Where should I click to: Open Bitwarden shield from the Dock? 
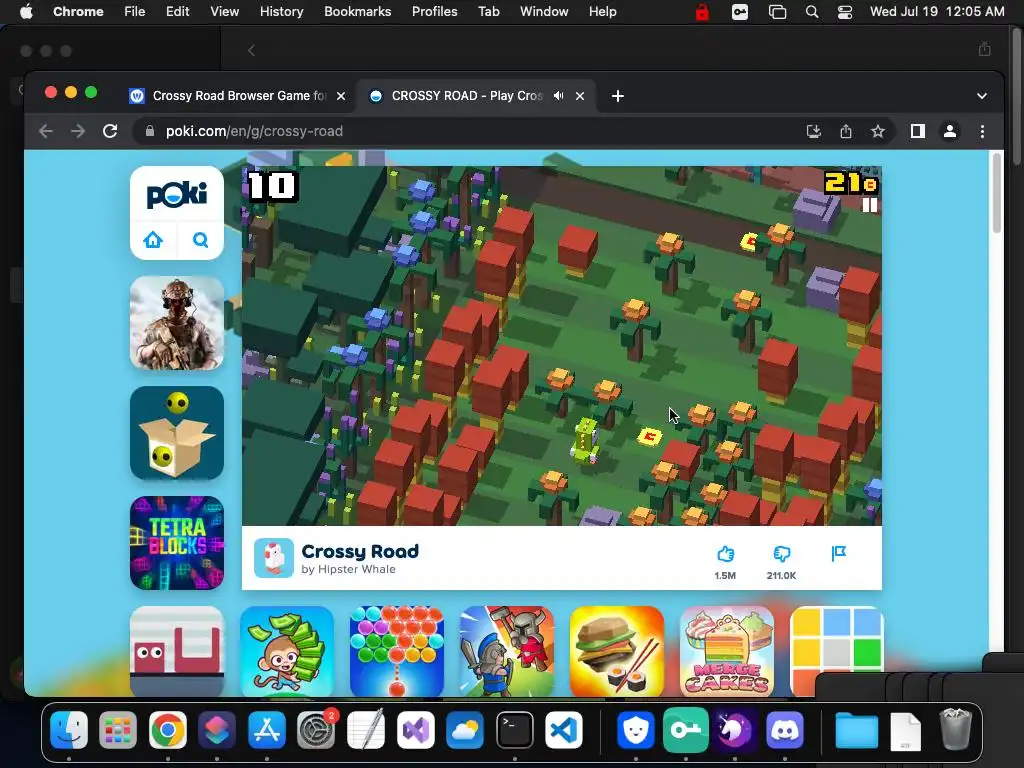pos(636,729)
